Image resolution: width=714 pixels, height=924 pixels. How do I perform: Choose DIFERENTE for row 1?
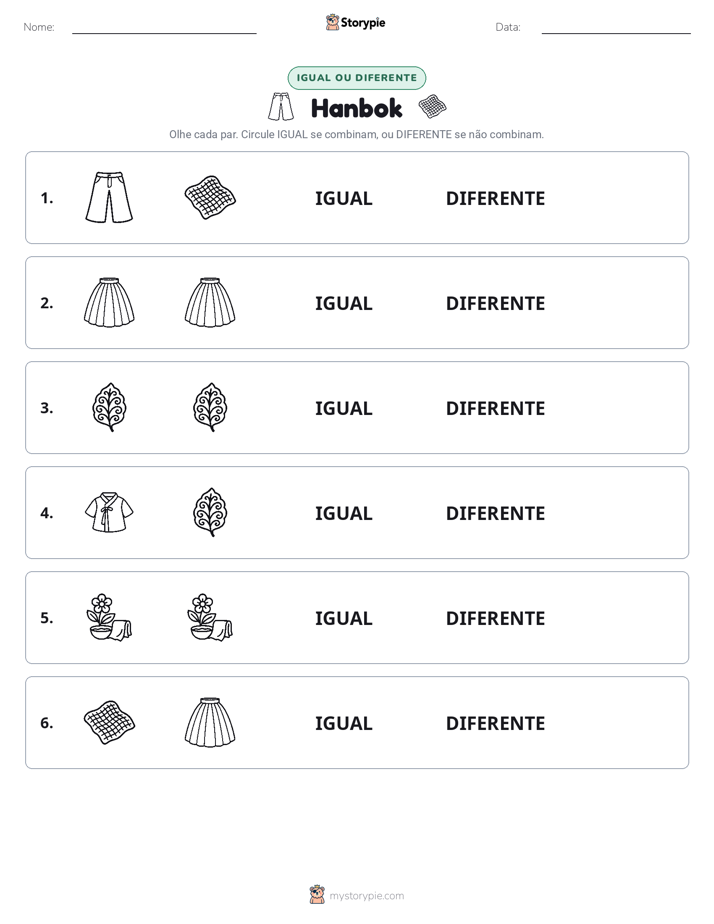pyautogui.click(x=495, y=199)
